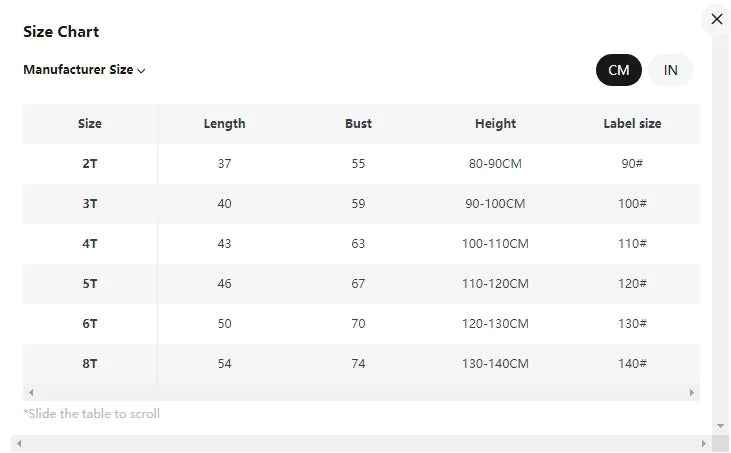Open the Manufacturer Size dropdown
The width and height of the screenshot is (731, 453).
click(x=85, y=70)
